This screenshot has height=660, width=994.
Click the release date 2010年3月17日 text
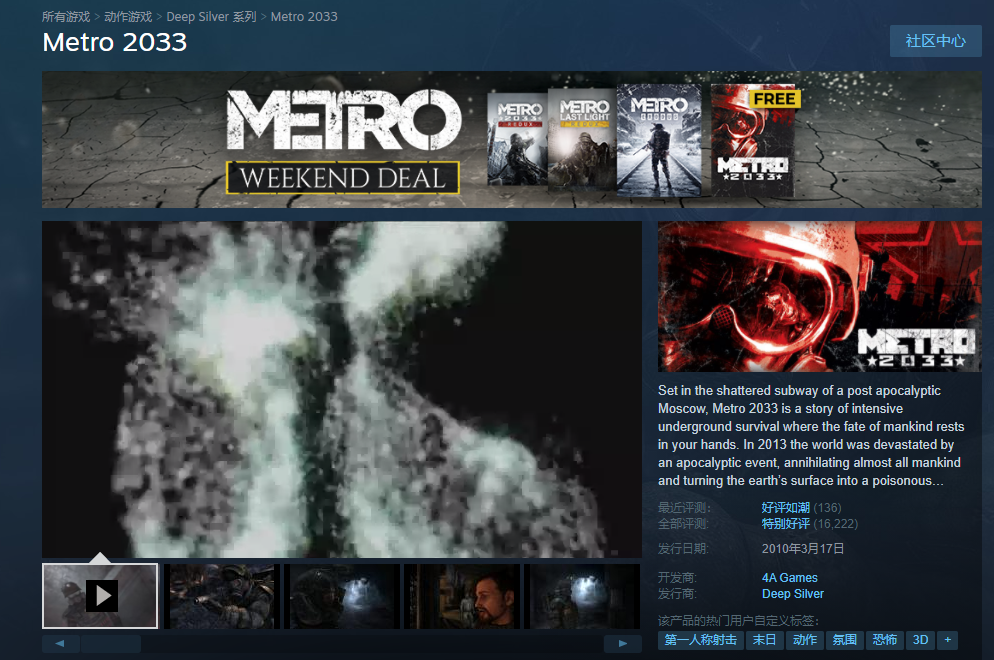pyautogui.click(x=803, y=548)
